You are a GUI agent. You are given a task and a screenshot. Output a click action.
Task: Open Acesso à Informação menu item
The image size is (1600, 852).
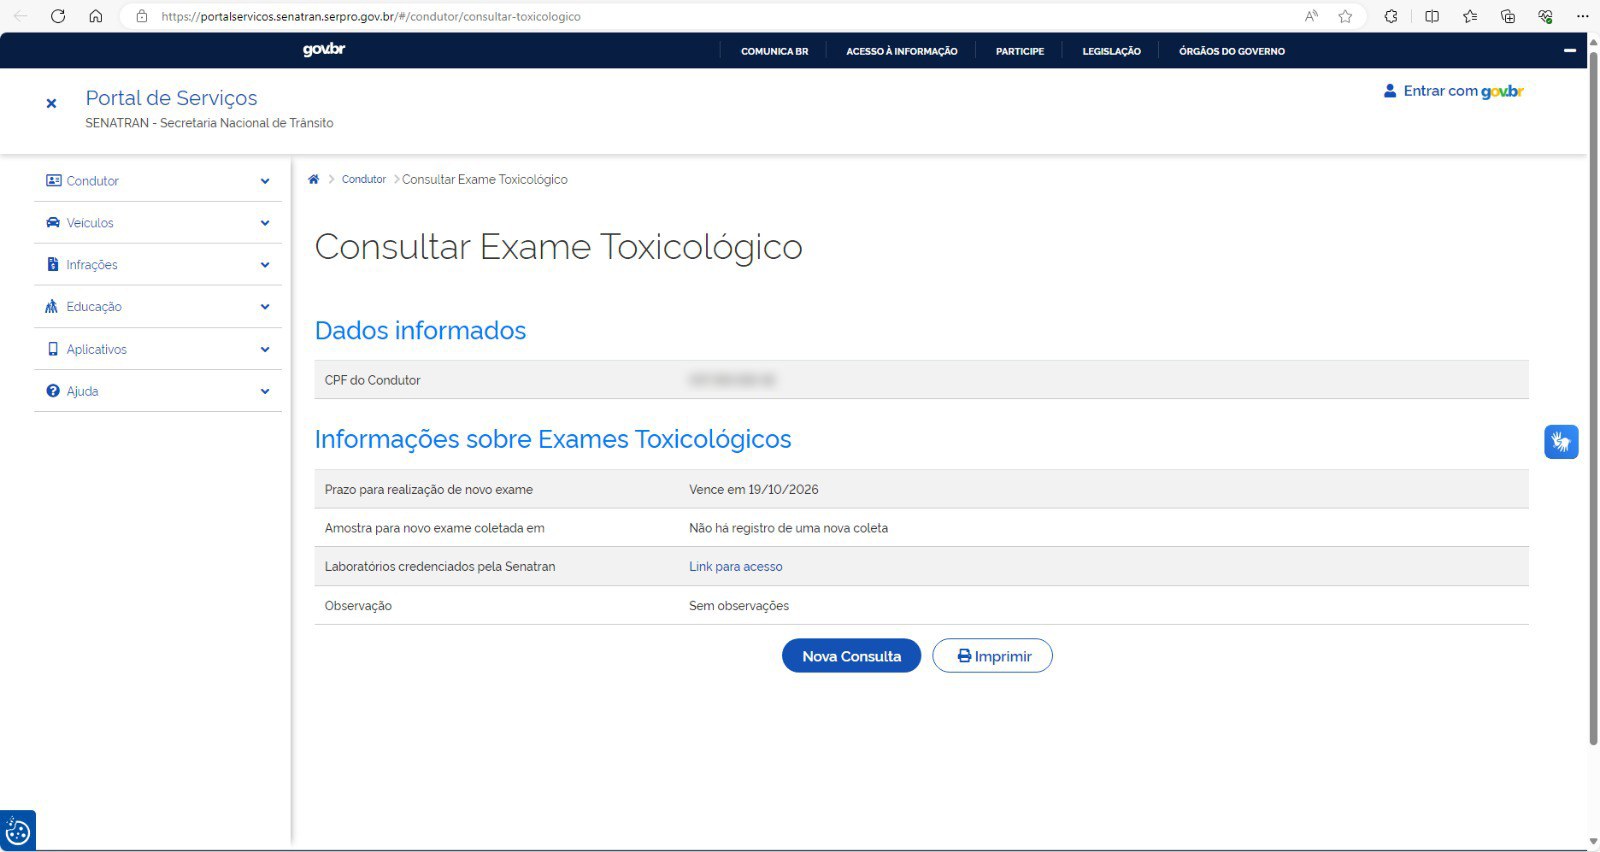pos(901,51)
